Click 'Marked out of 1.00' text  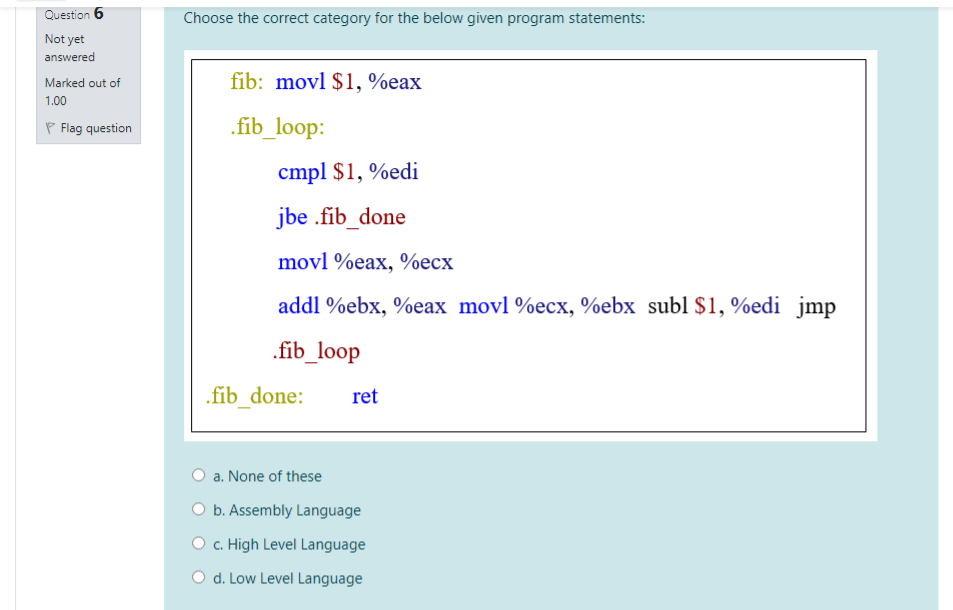pyautogui.click(x=82, y=92)
